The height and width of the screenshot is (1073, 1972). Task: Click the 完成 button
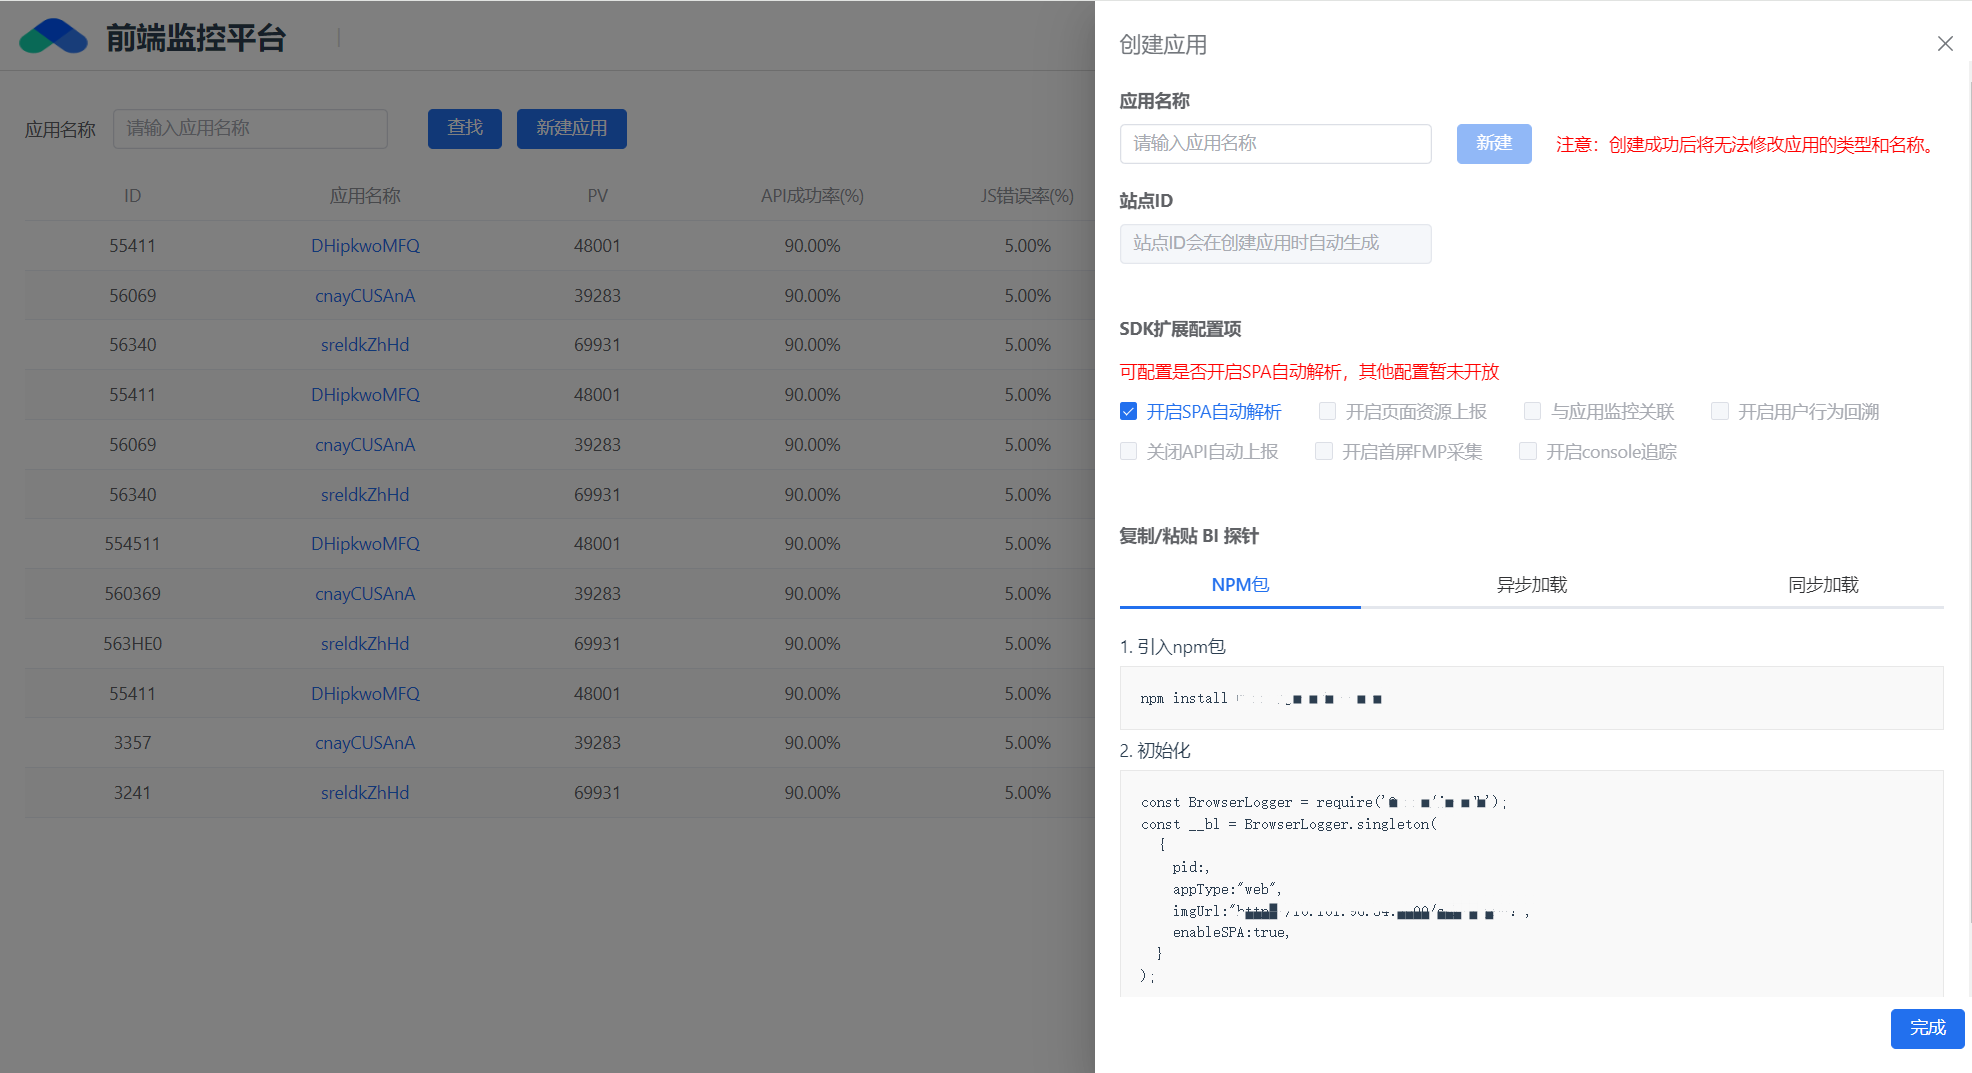coord(1927,1028)
